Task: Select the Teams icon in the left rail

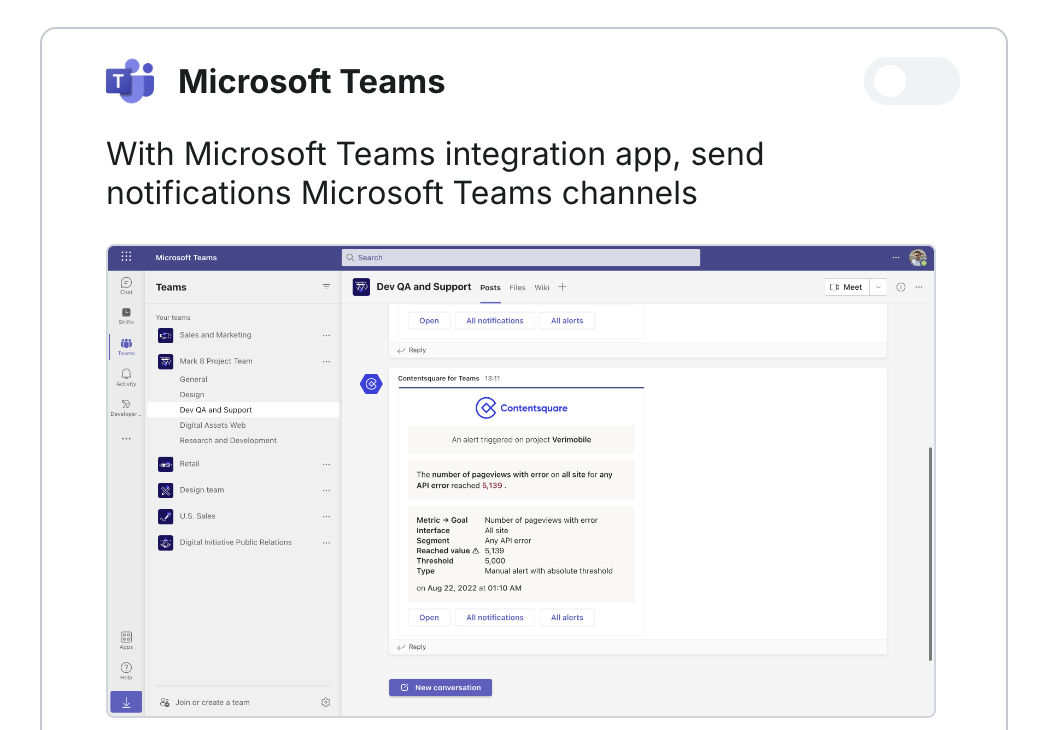Action: [x=126, y=346]
